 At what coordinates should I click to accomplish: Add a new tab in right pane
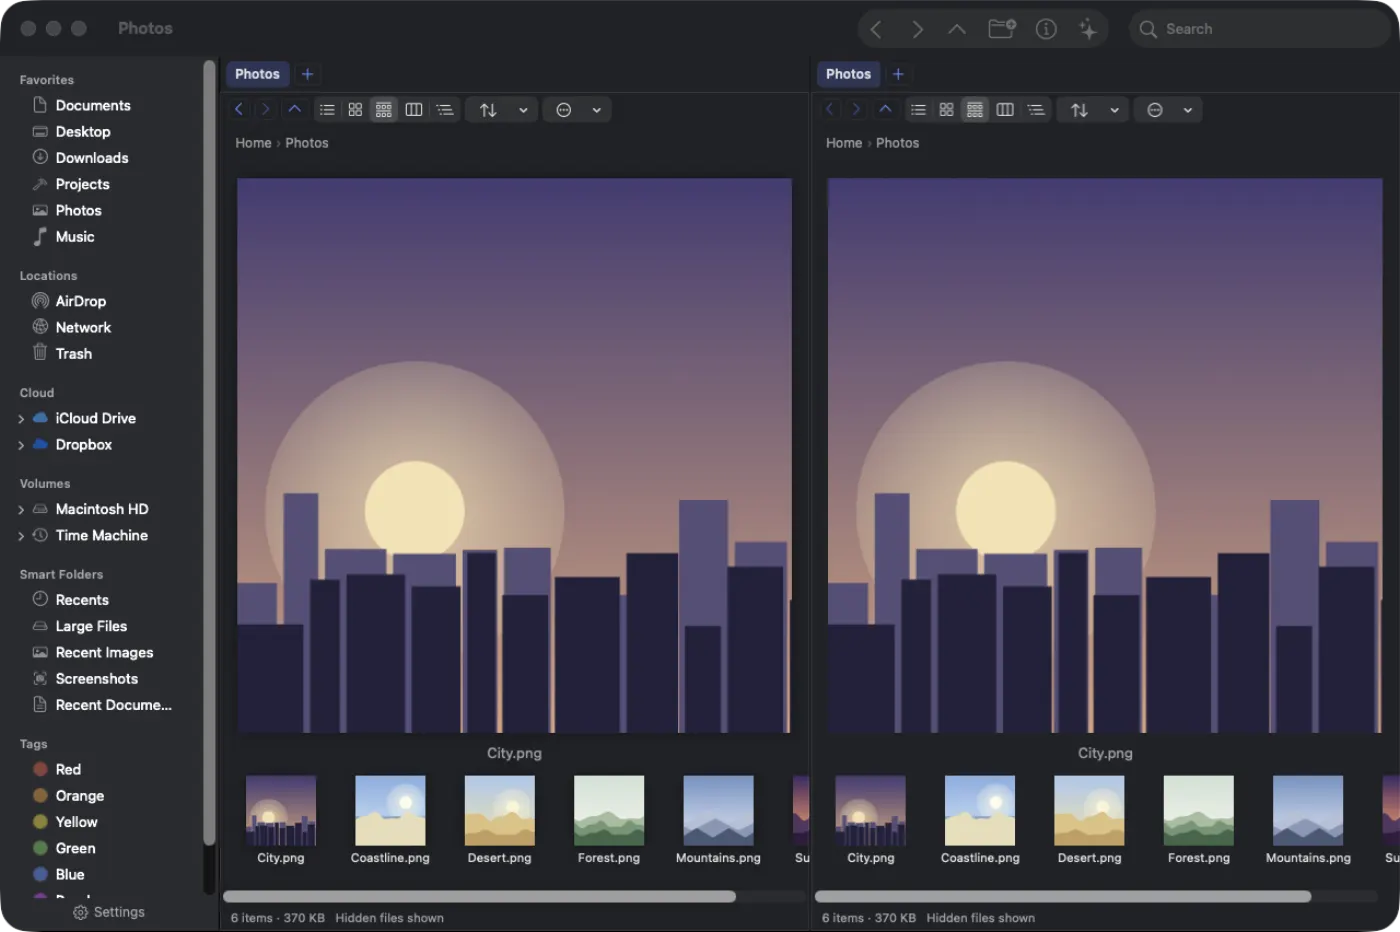point(898,74)
